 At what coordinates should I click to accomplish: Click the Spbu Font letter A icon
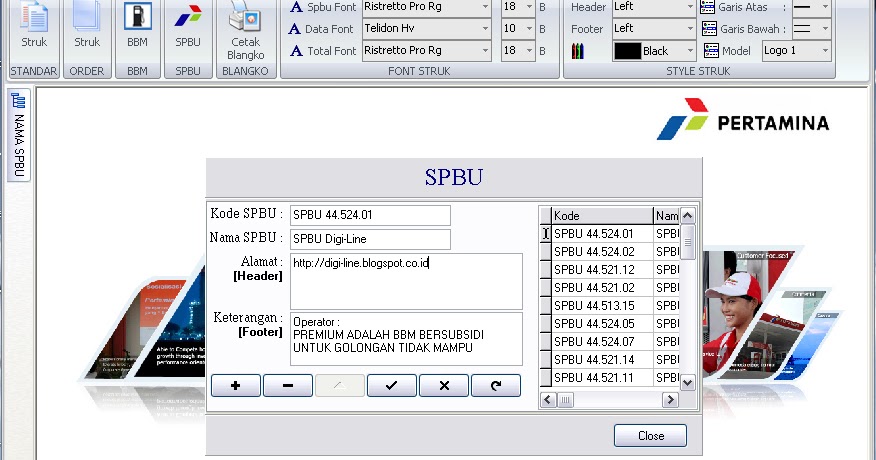pyautogui.click(x=296, y=7)
